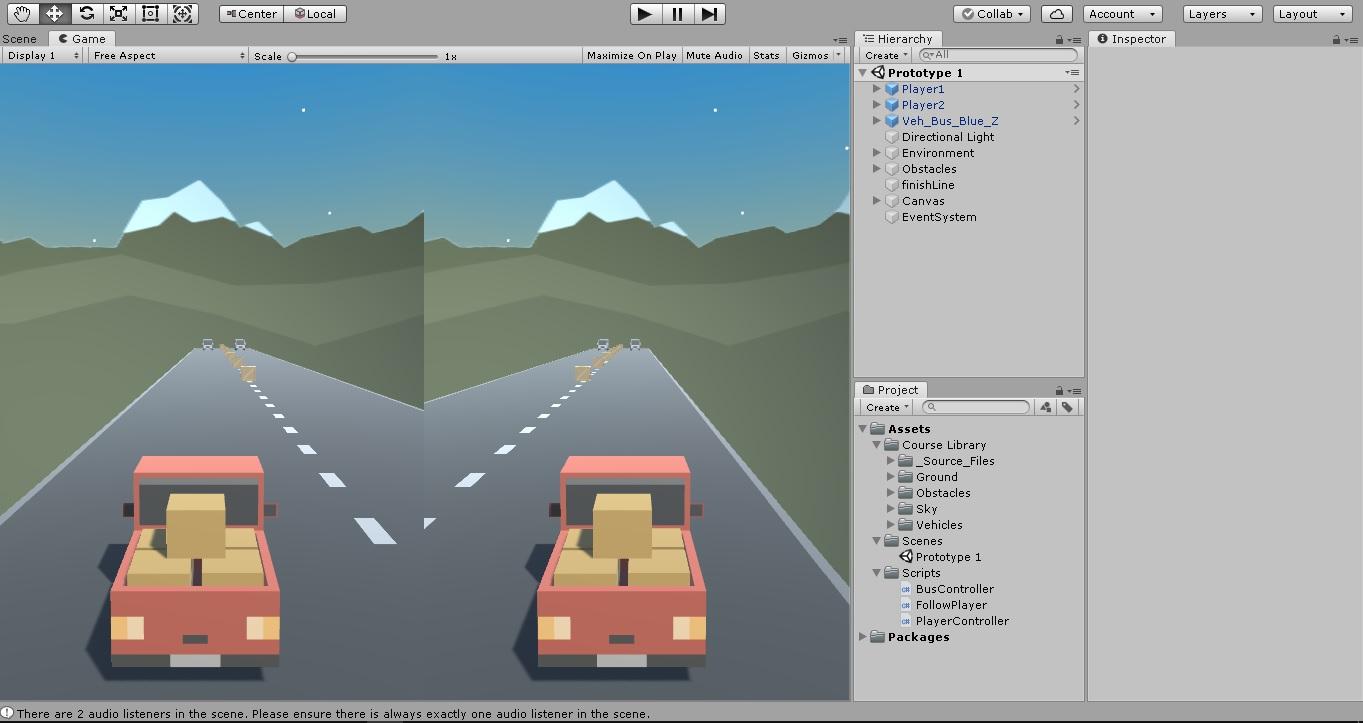Click the Pause button
This screenshot has height=723, width=1363.
(677, 14)
